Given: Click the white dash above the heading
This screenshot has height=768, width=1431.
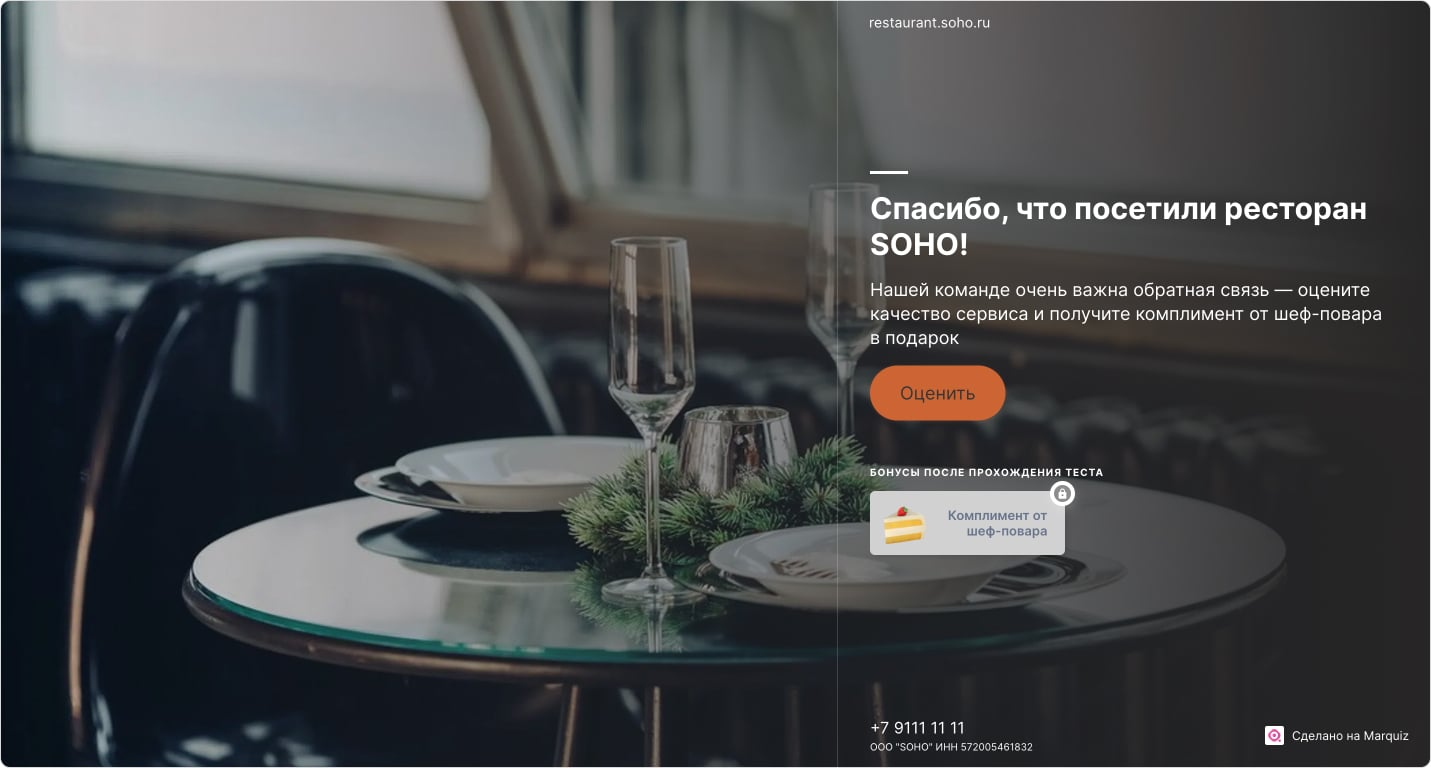Looking at the screenshot, I should point(888,172).
